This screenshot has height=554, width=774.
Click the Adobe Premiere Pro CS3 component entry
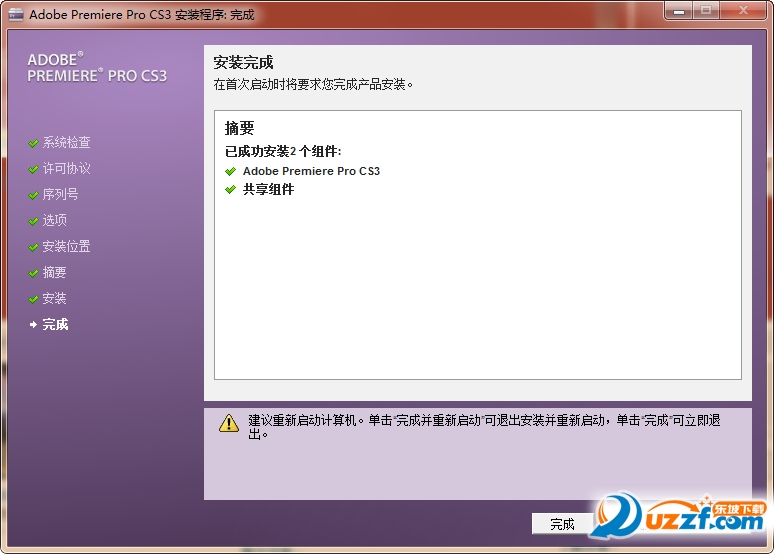tap(311, 171)
